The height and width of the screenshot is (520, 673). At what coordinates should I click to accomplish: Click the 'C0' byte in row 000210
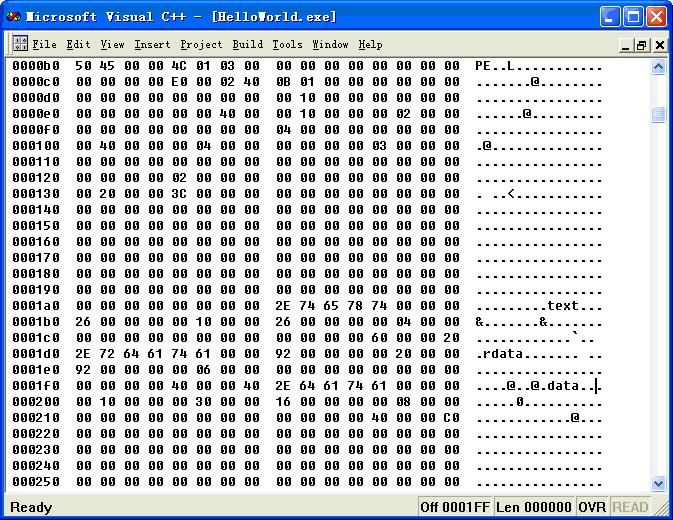coord(452,418)
